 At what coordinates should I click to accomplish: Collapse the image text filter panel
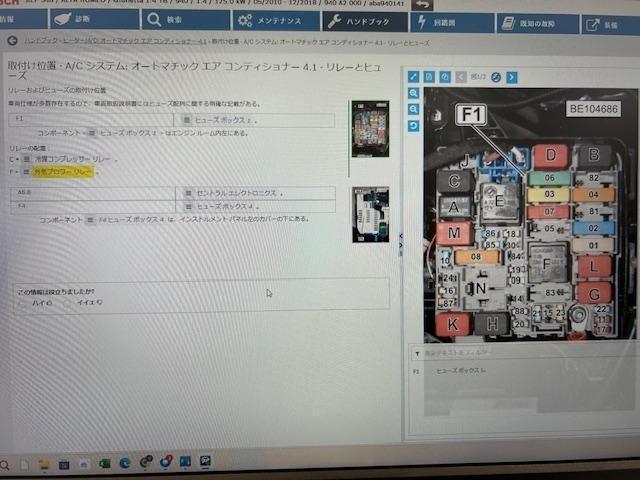pyautogui.click(x=418, y=353)
